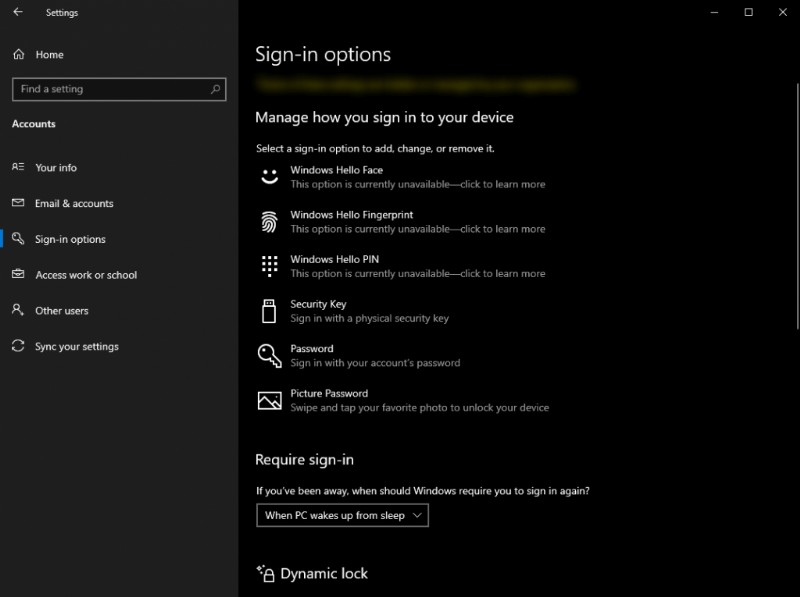Click the search magnifier in Find a setting
Screen dimensions: 800x597
click(214, 89)
